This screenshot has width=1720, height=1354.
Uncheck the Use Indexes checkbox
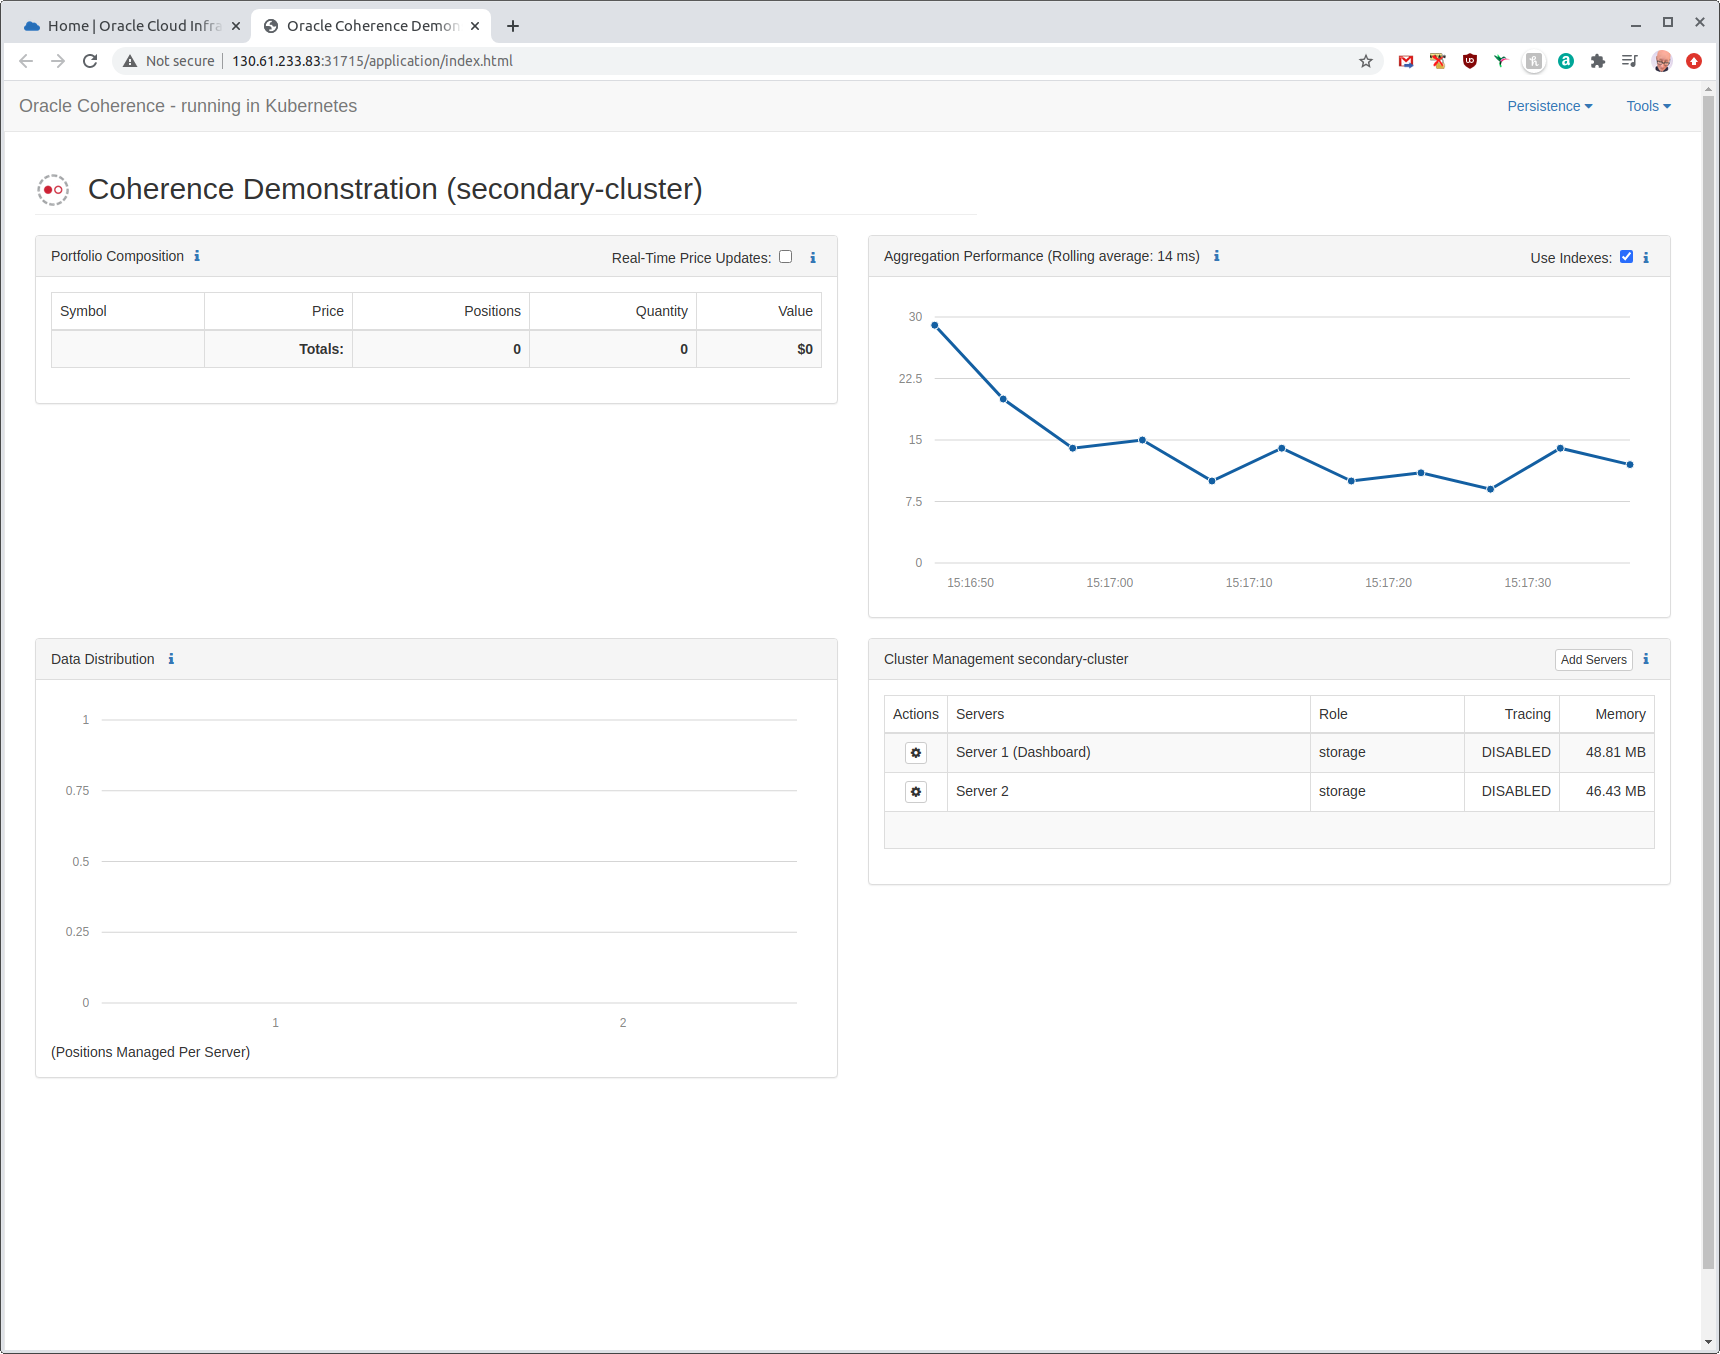click(x=1627, y=257)
